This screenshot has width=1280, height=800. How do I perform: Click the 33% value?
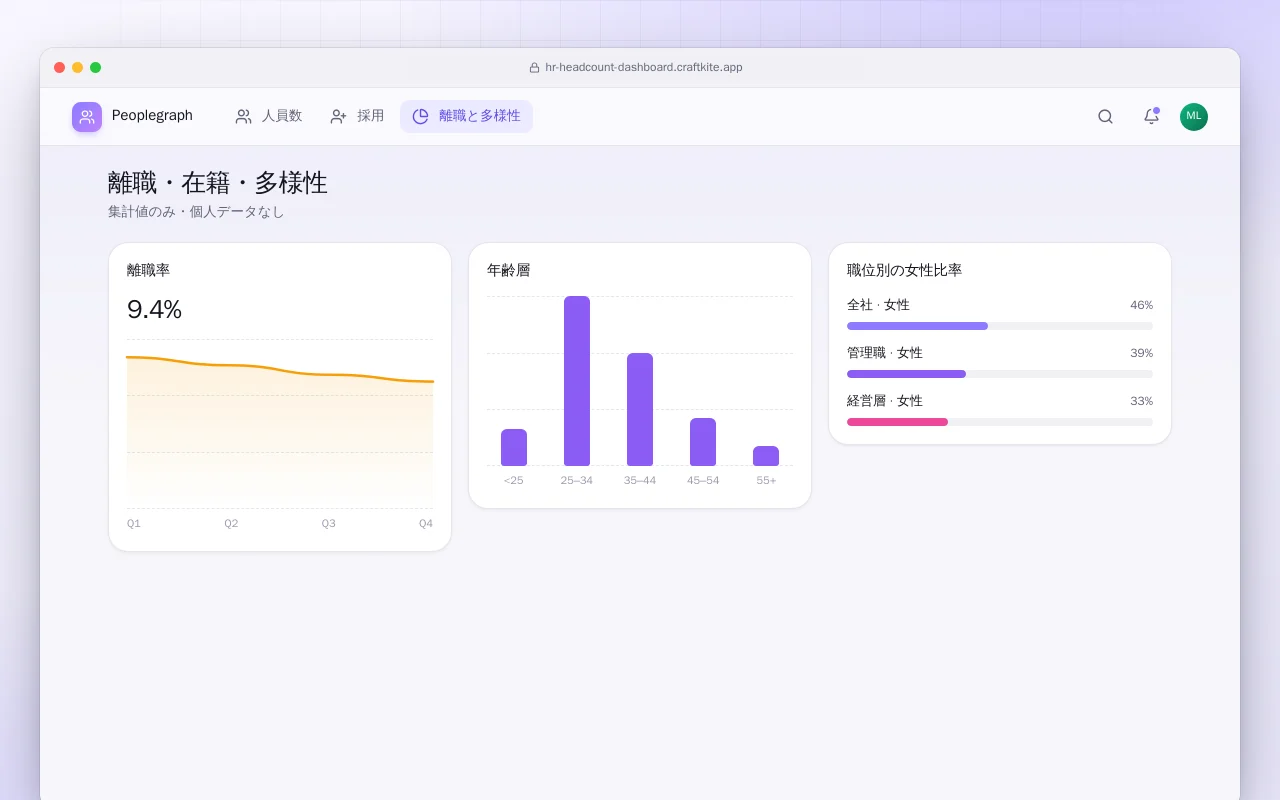point(1141,401)
